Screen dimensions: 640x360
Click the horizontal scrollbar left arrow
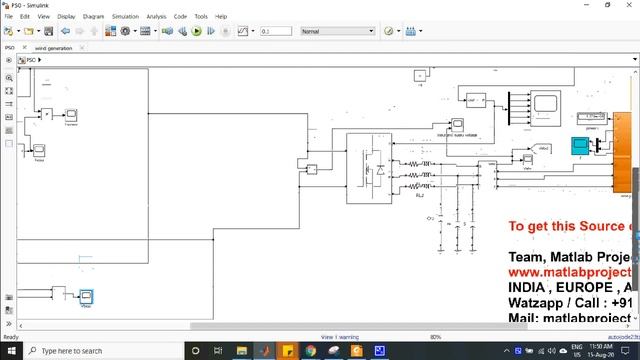point(21,326)
